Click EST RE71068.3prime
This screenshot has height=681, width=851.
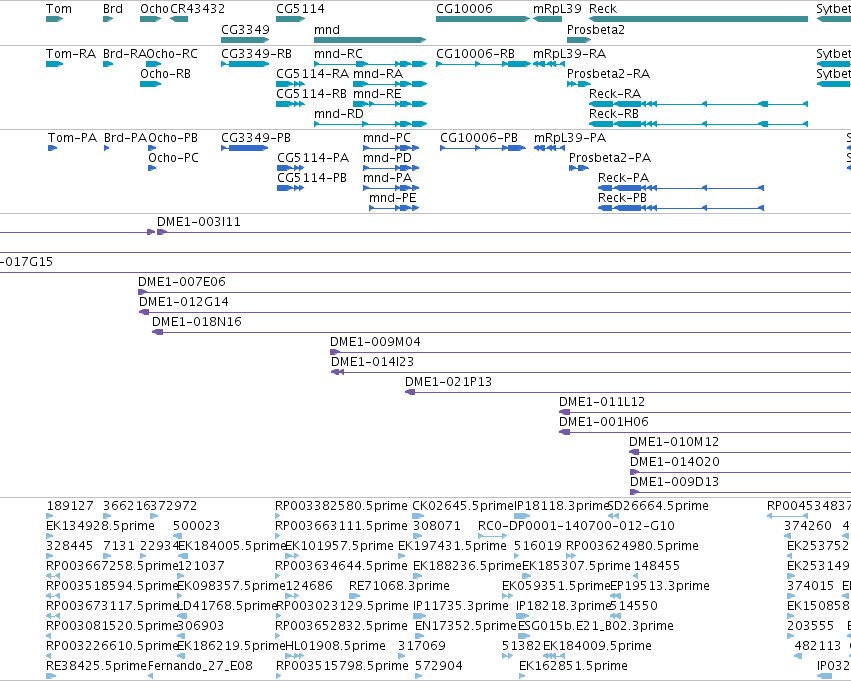click(354, 596)
